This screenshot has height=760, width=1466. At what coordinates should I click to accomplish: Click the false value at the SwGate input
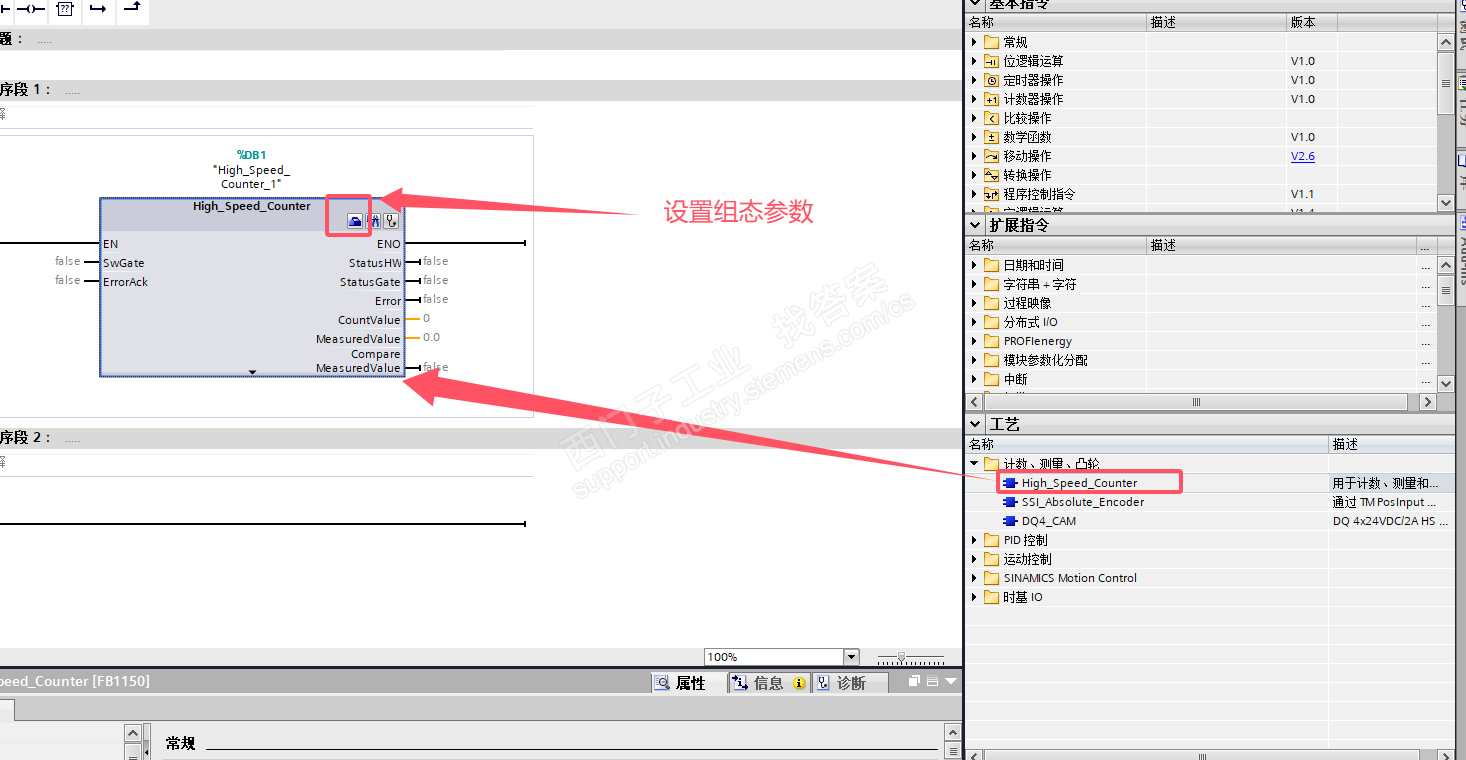(x=68, y=262)
